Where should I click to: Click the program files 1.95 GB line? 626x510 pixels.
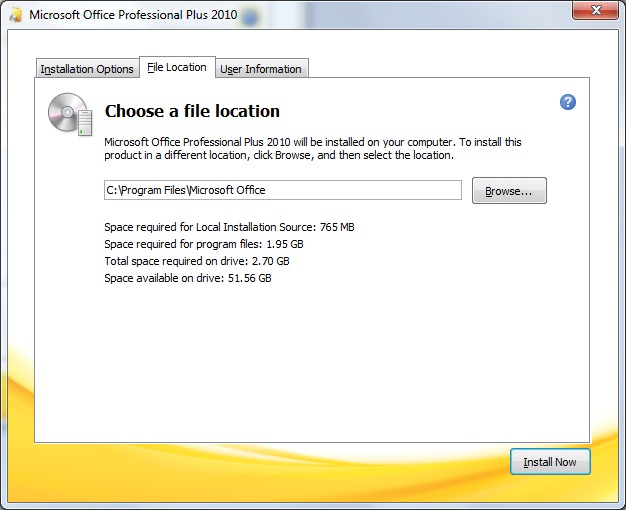pyautogui.click(x=204, y=244)
